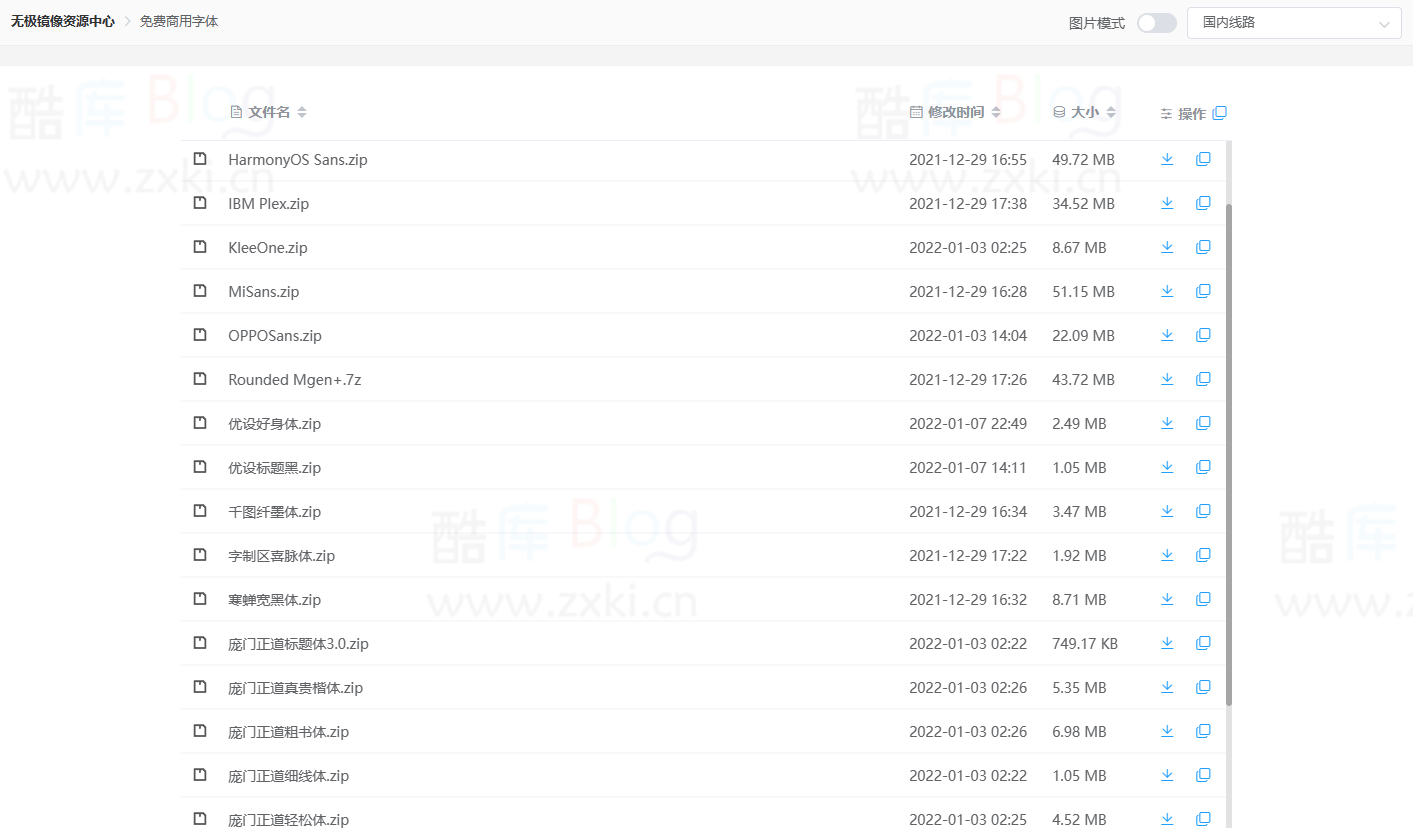Image resolution: width=1413 pixels, height=828 pixels.
Task: Click the download icon for 庞门正道粗书体.zip
Action: coord(1167,730)
